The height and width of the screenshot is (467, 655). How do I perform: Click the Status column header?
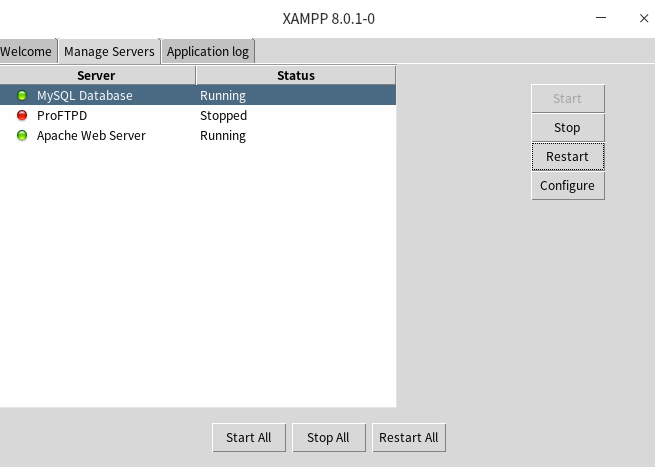[x=296, y=75]
